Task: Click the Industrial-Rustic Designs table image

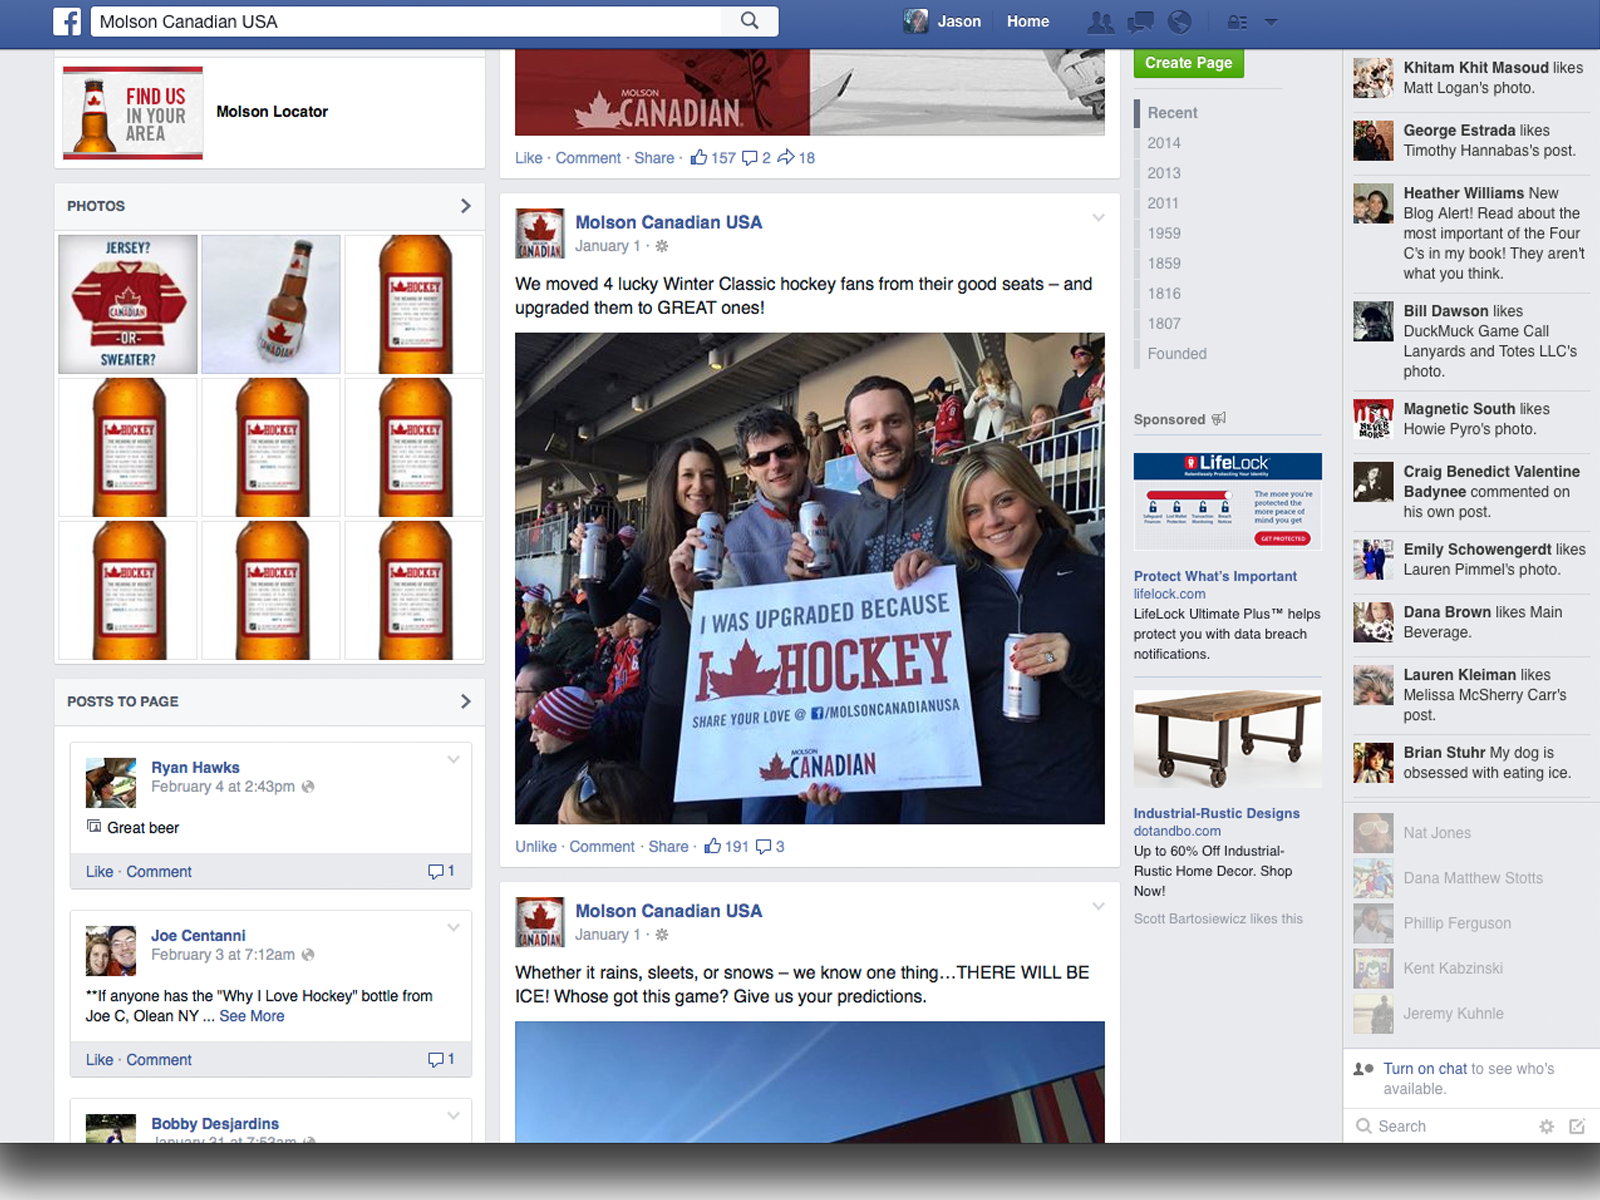Action: (1228, 739)
